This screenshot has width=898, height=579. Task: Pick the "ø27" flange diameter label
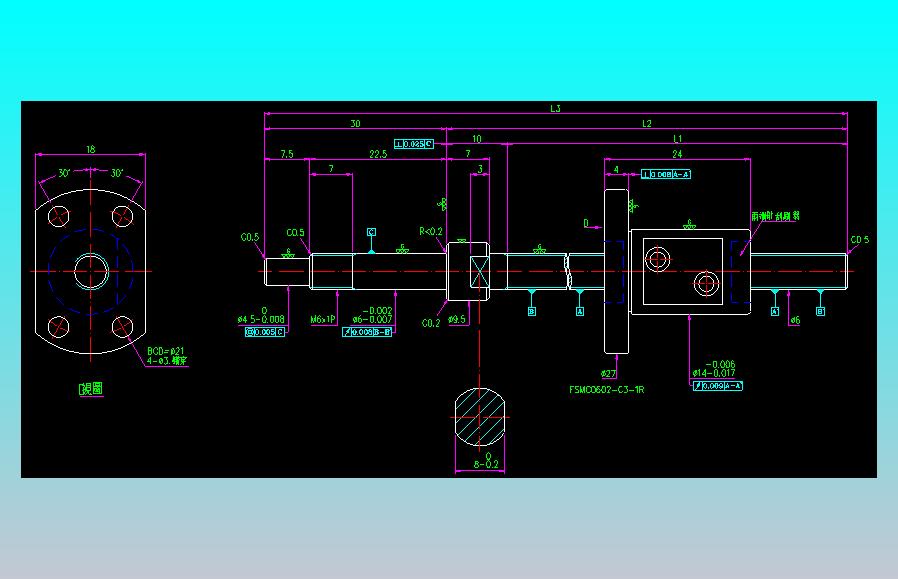pos(609,373)
